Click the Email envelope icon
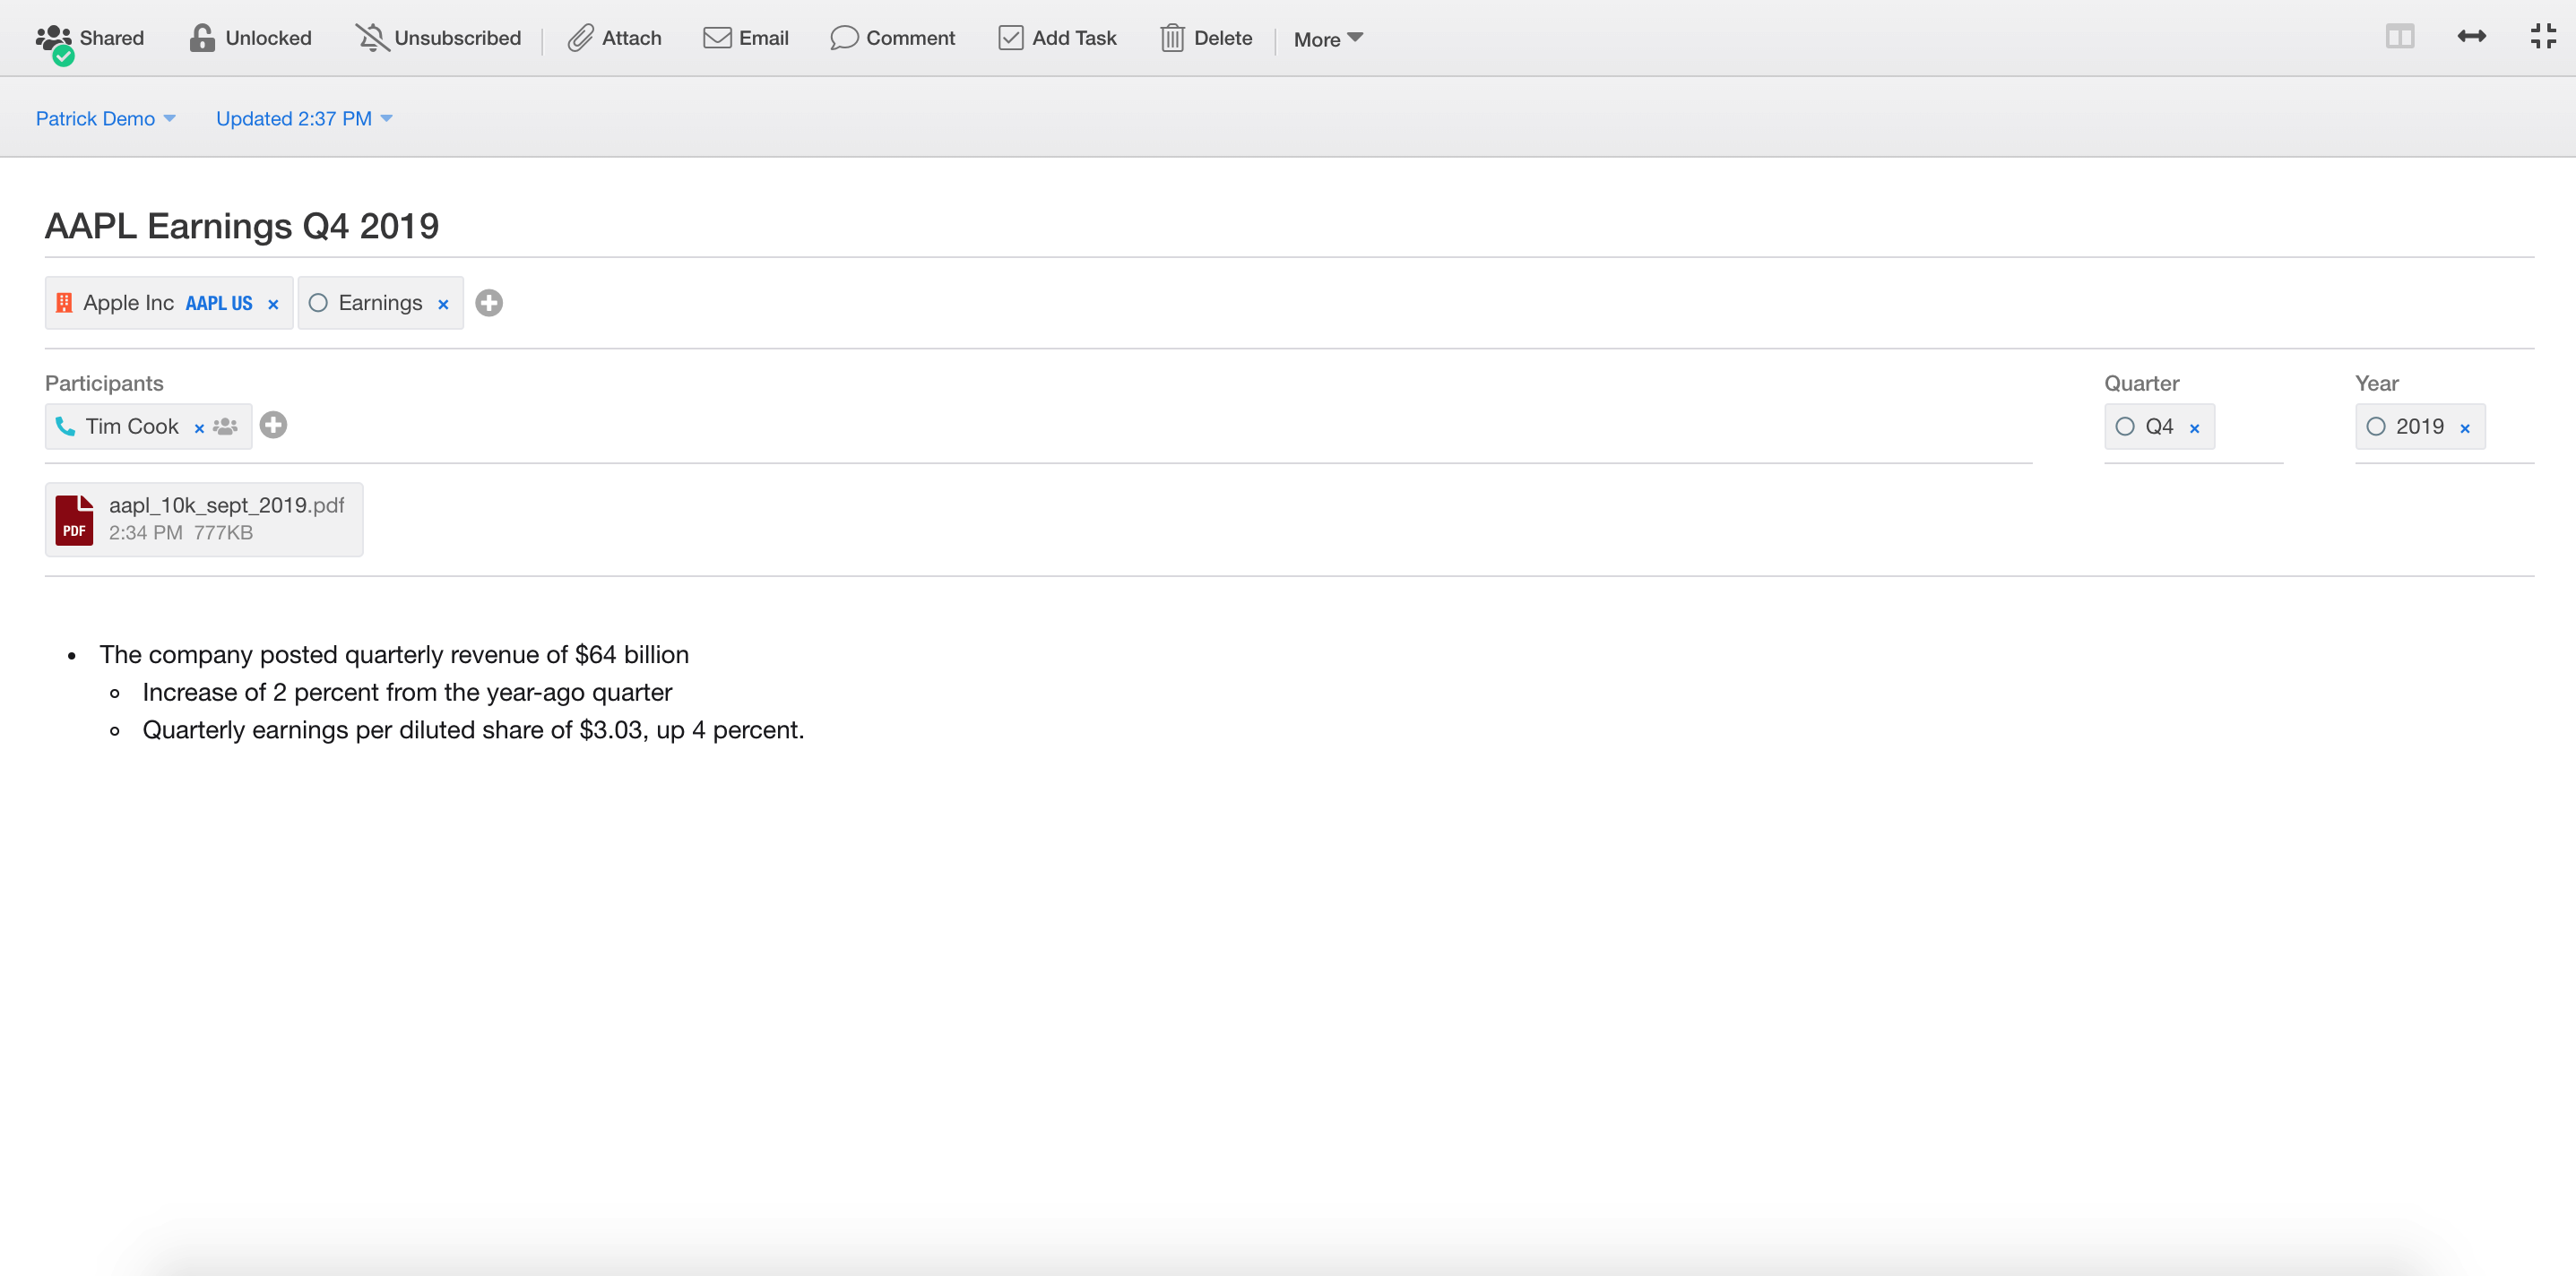Screen dimensions: 2576x1276 [x=717, y=38]
